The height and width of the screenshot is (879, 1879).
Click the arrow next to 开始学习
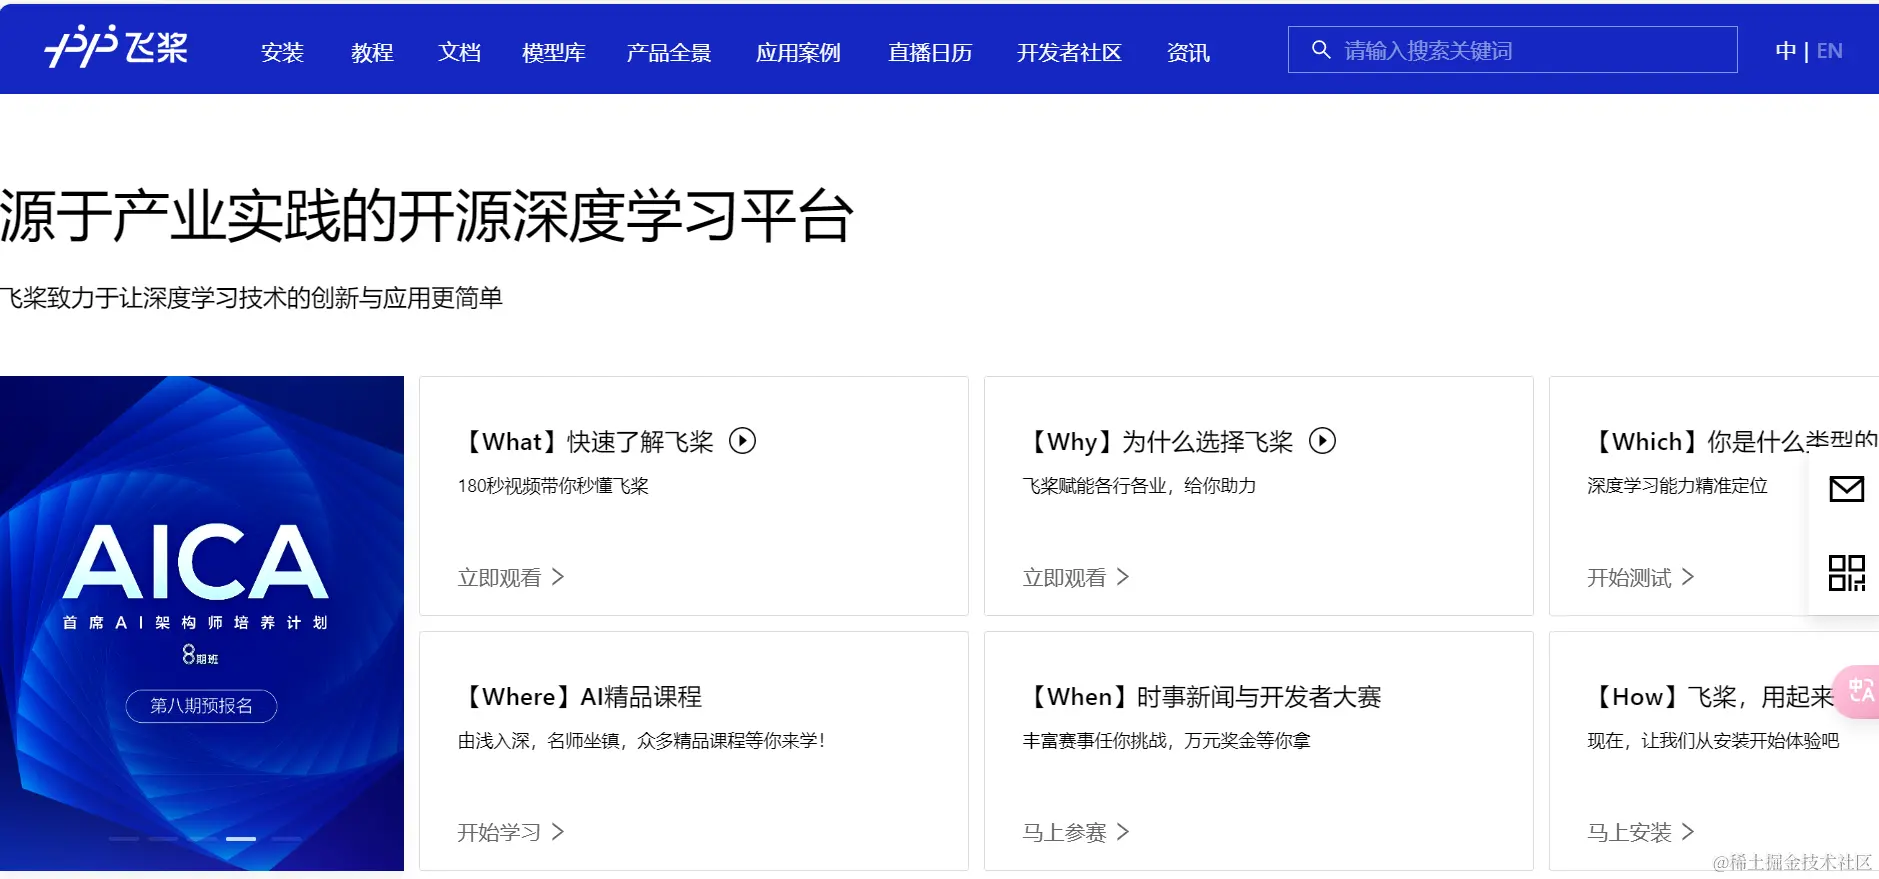pos(558,832)
